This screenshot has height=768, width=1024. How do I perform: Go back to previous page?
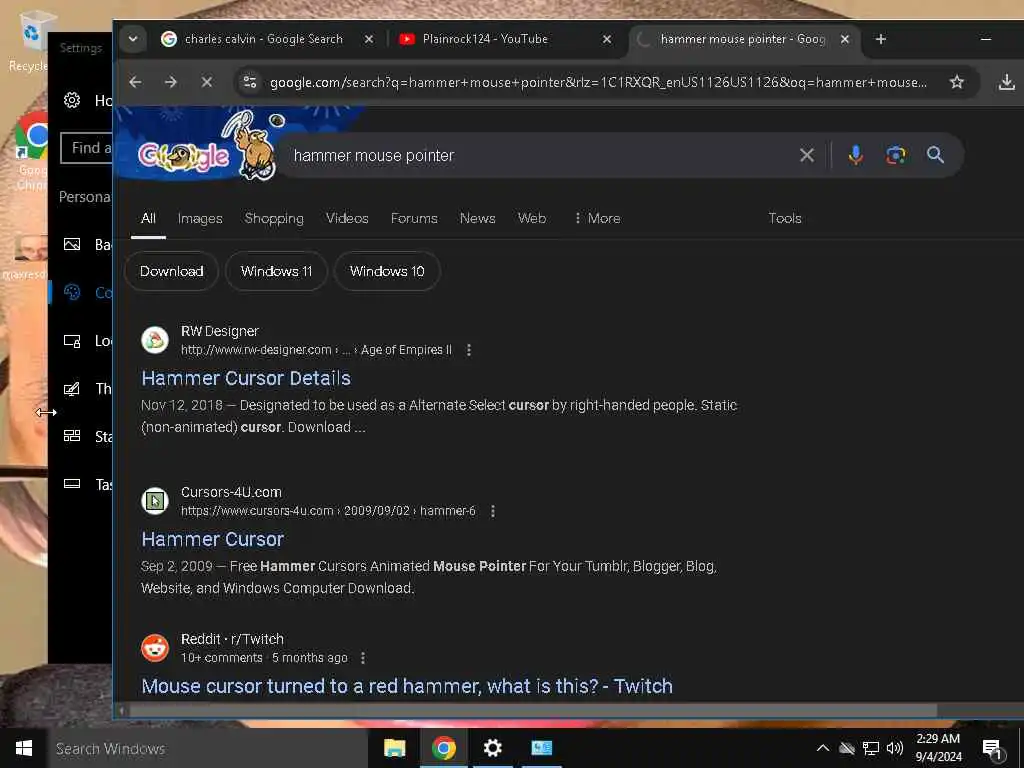(135, 82)
